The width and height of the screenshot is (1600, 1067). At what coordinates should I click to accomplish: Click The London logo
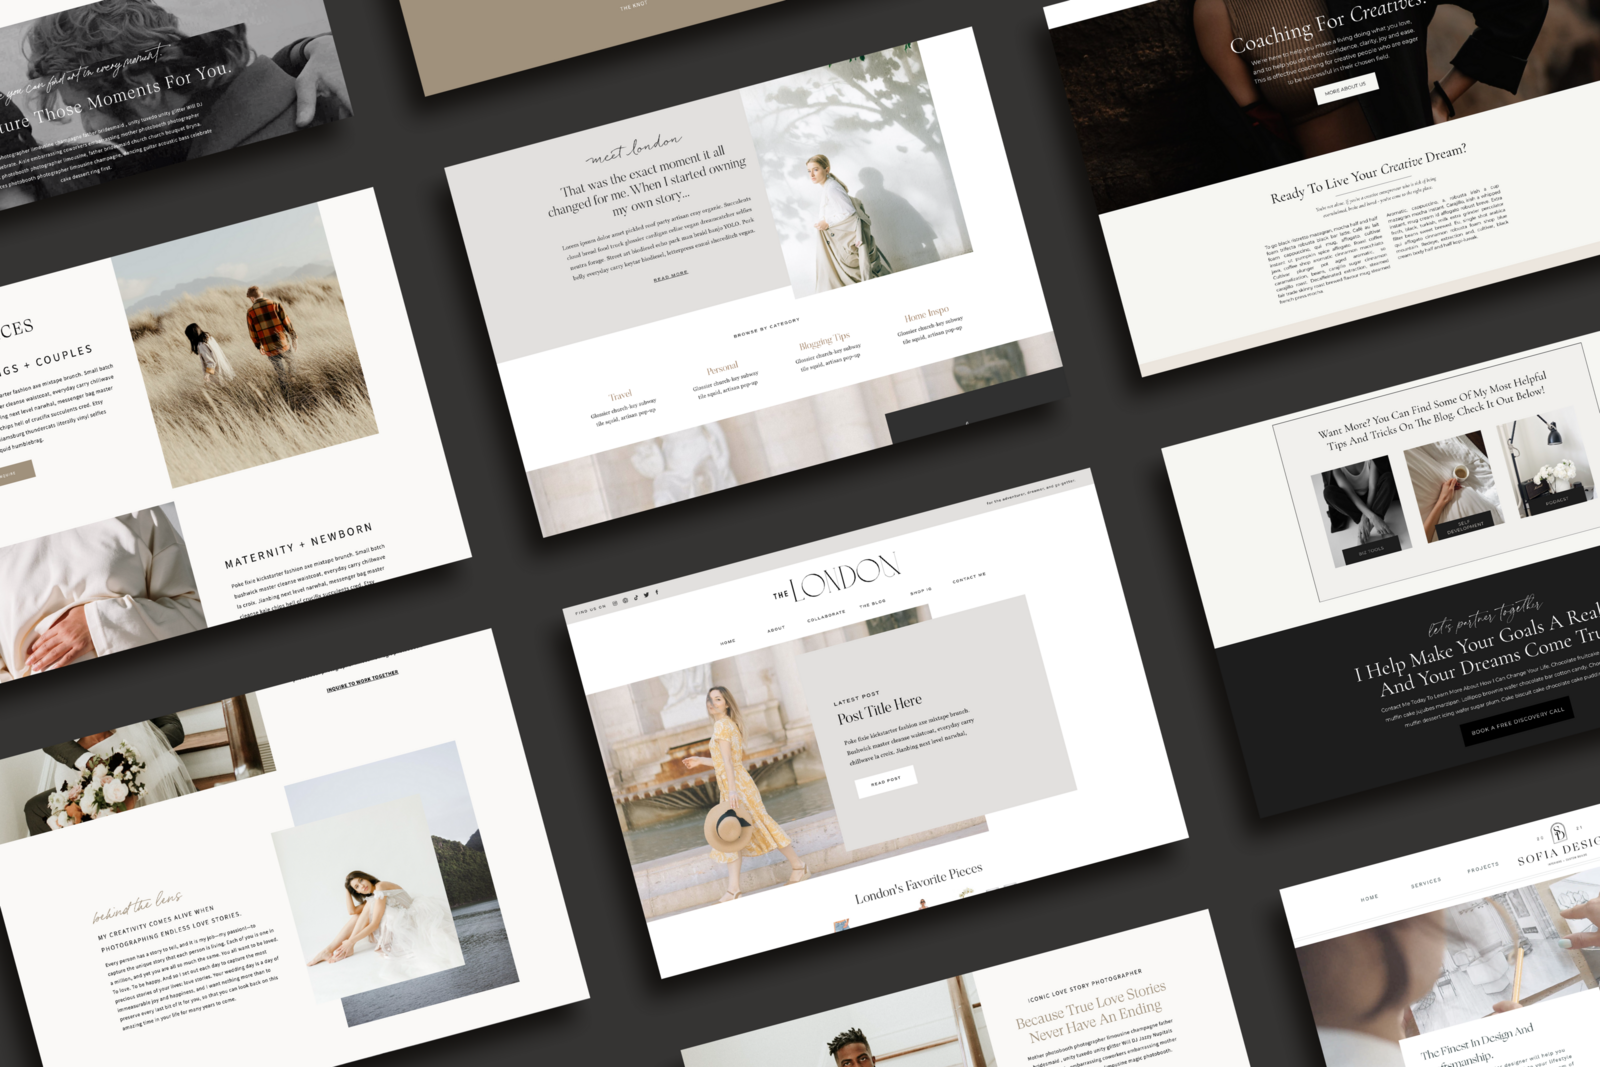point(837,577)
